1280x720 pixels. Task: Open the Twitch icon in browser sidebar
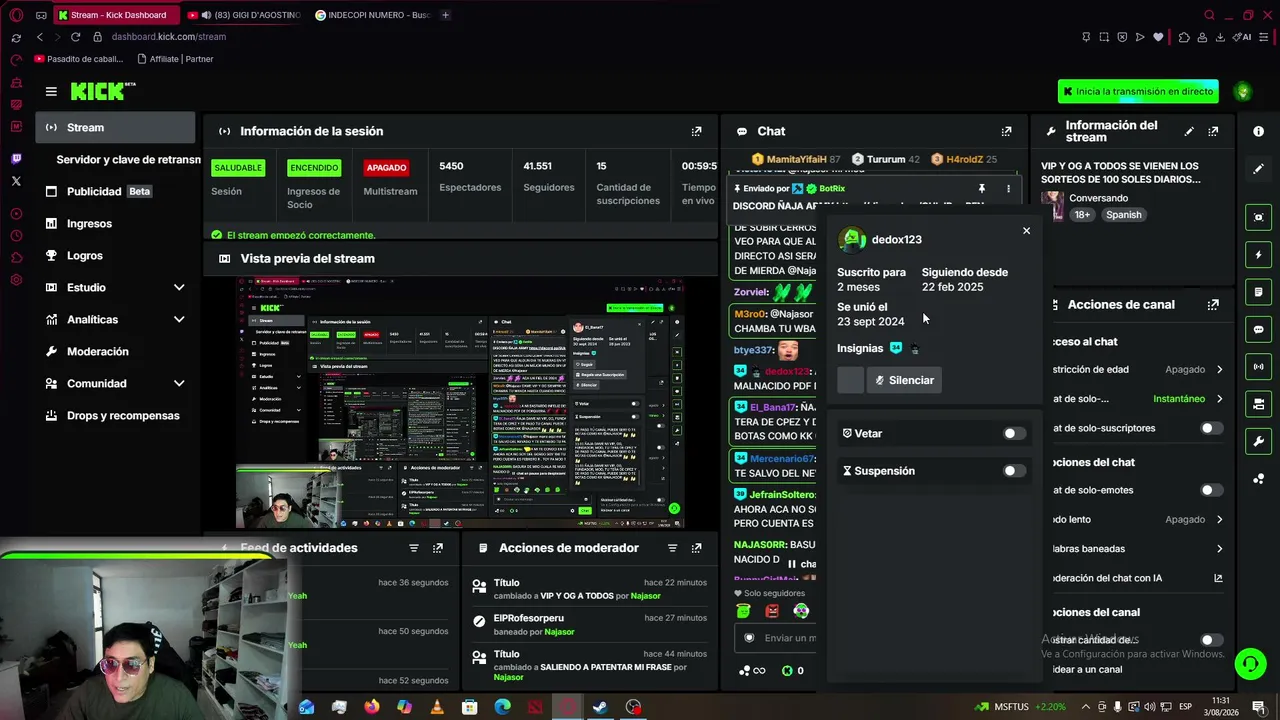coord(16,159)
